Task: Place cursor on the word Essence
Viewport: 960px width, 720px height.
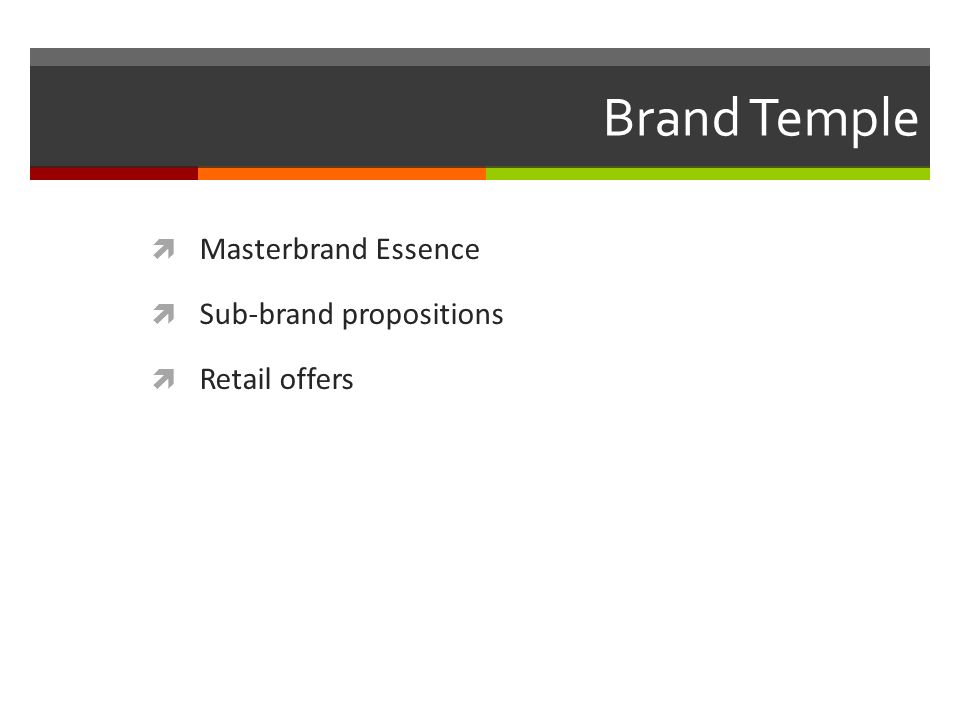Action: point(427,249)
